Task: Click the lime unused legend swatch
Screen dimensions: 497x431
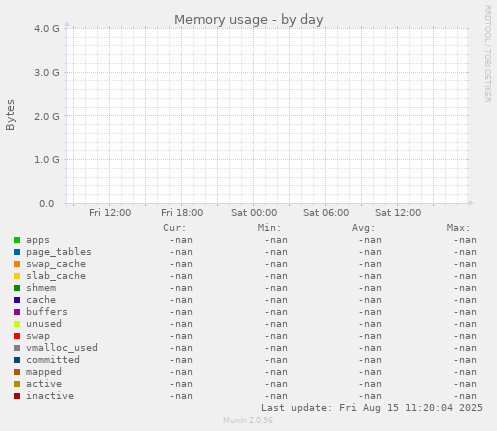Action: [x=17, y=324]
